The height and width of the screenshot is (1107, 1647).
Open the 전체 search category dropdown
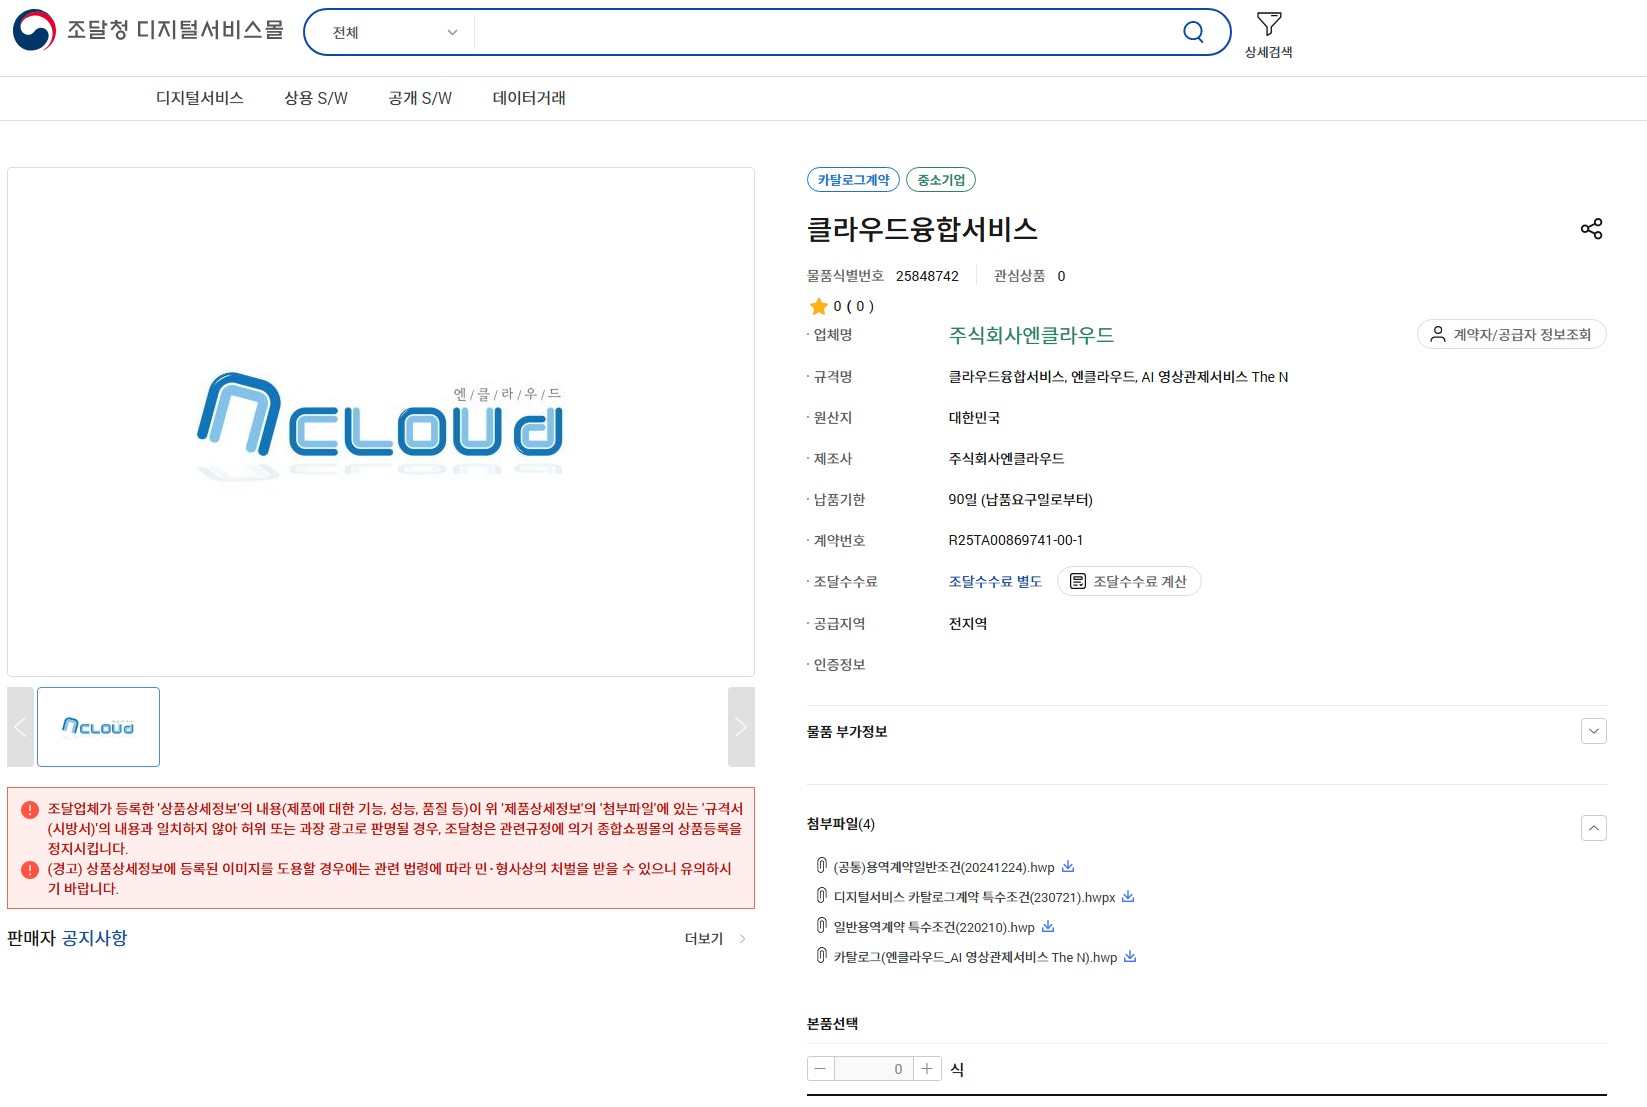pos(394,32)
